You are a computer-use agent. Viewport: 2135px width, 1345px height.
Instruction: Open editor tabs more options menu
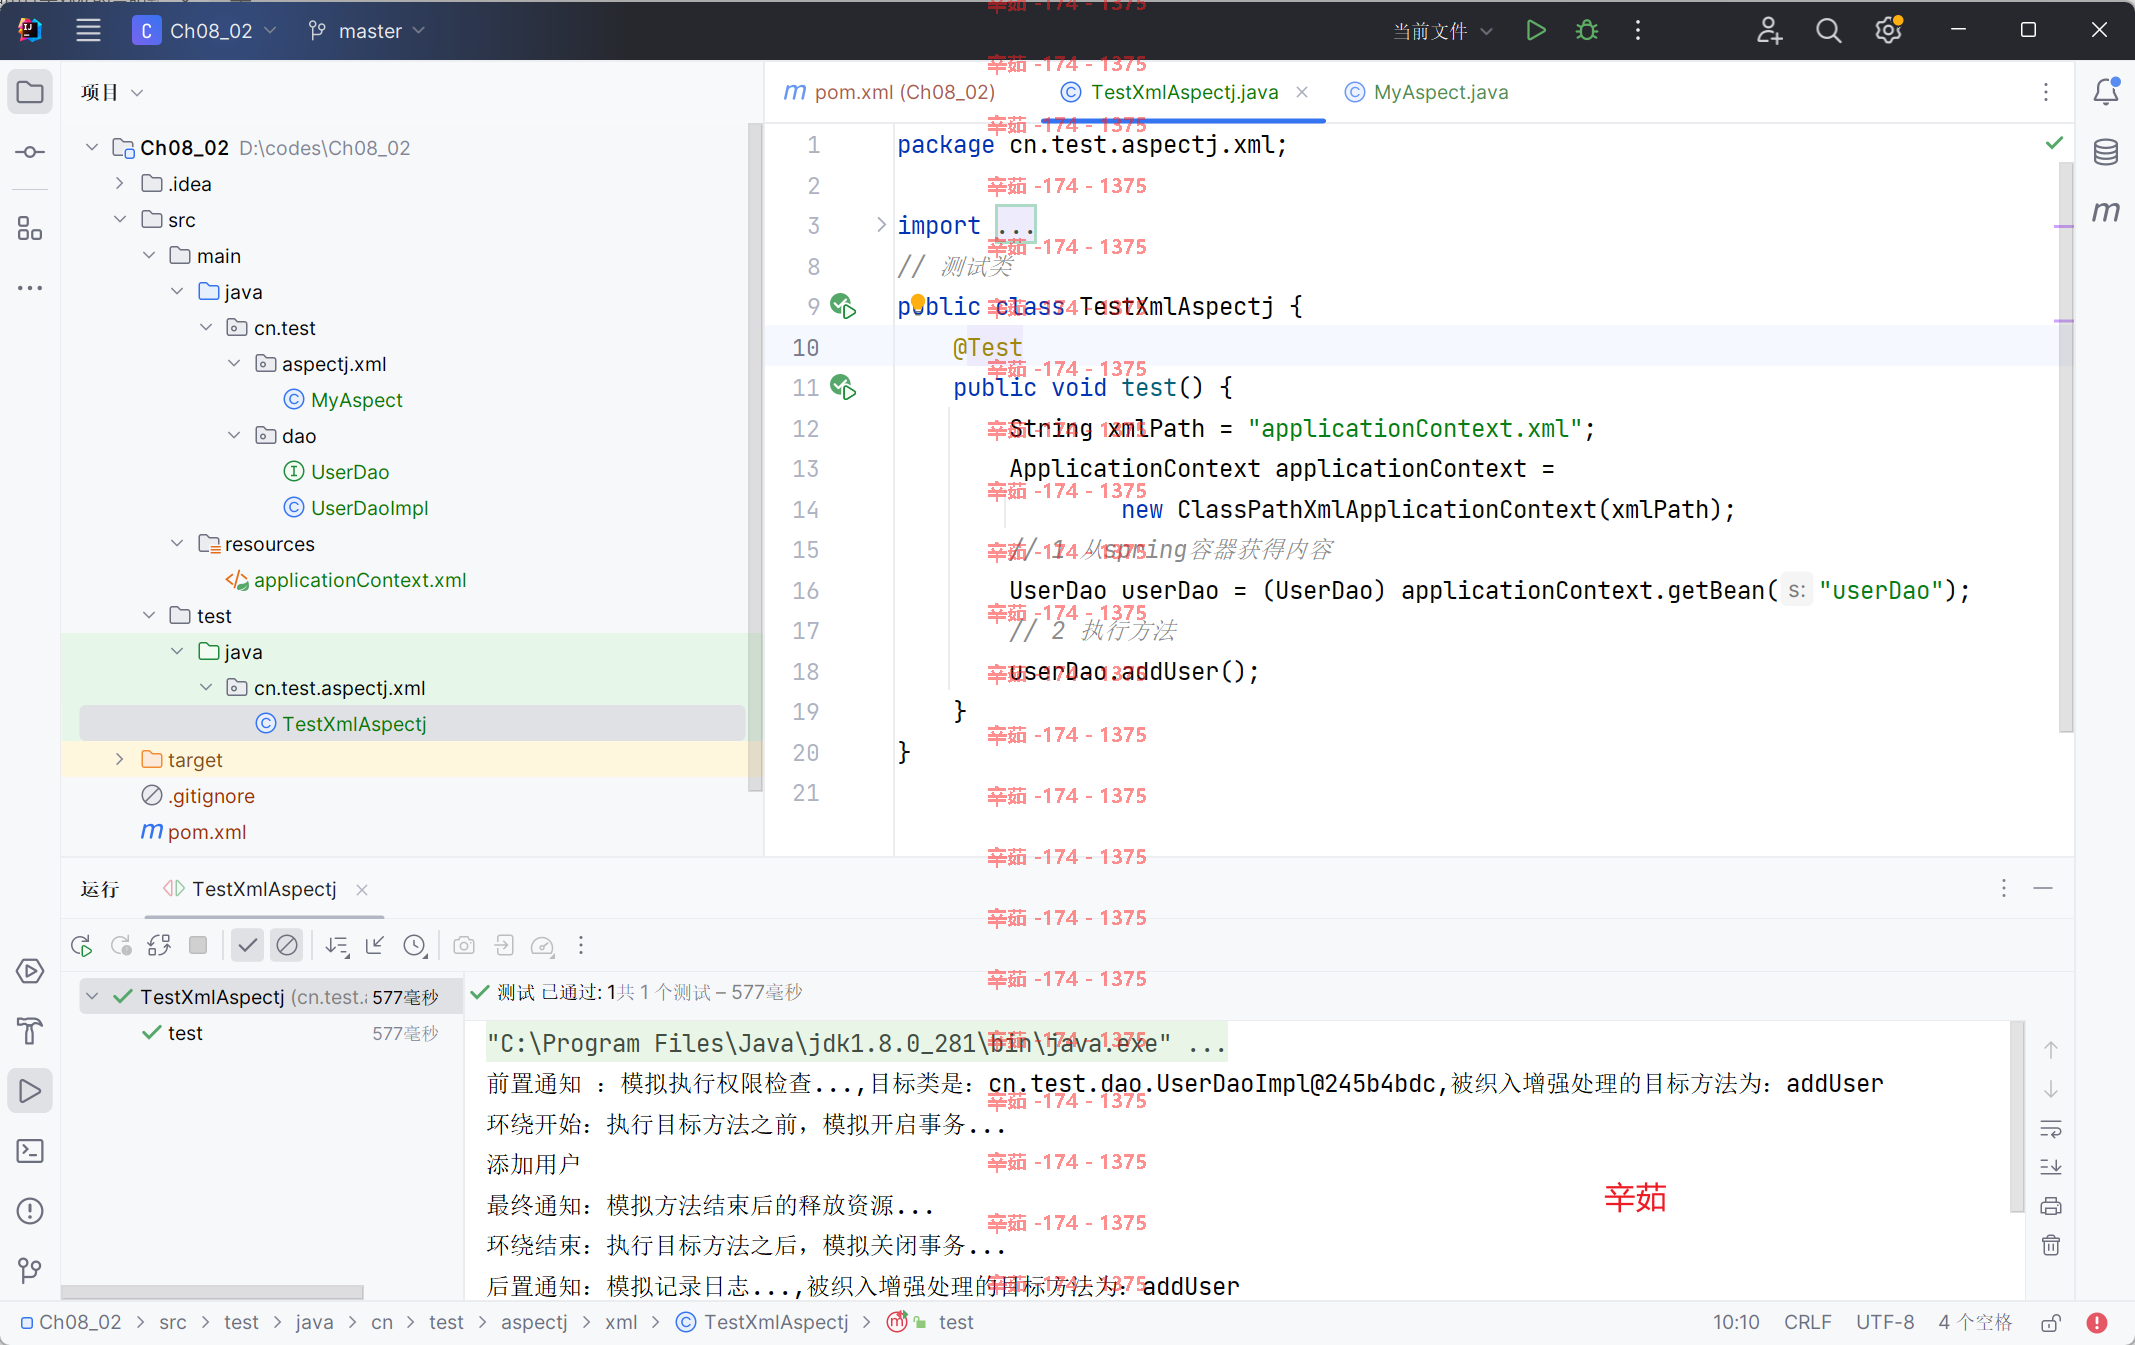(2046, 92)
